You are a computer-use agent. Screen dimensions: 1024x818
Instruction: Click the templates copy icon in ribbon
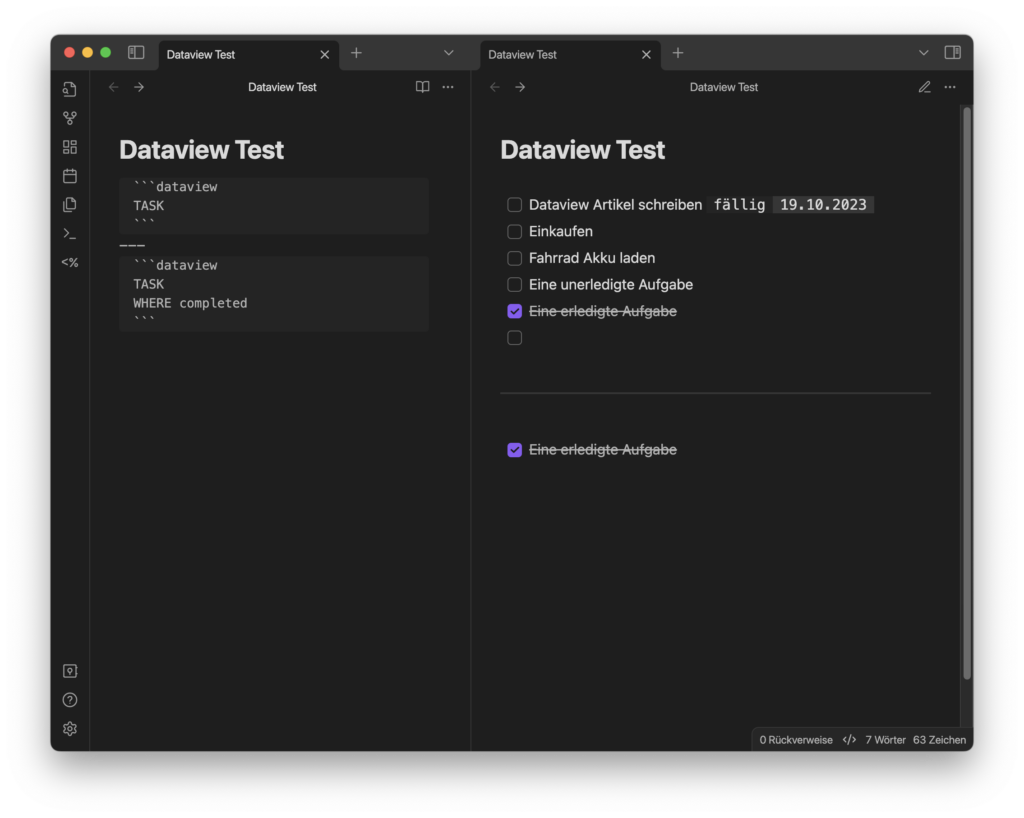[70, 205]
